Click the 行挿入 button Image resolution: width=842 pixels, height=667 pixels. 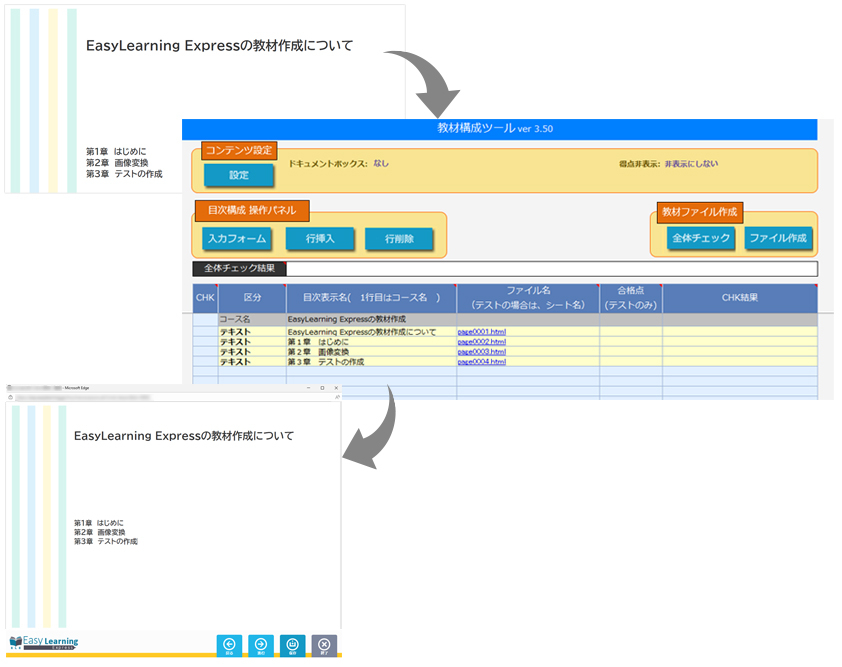pos(320,239)
